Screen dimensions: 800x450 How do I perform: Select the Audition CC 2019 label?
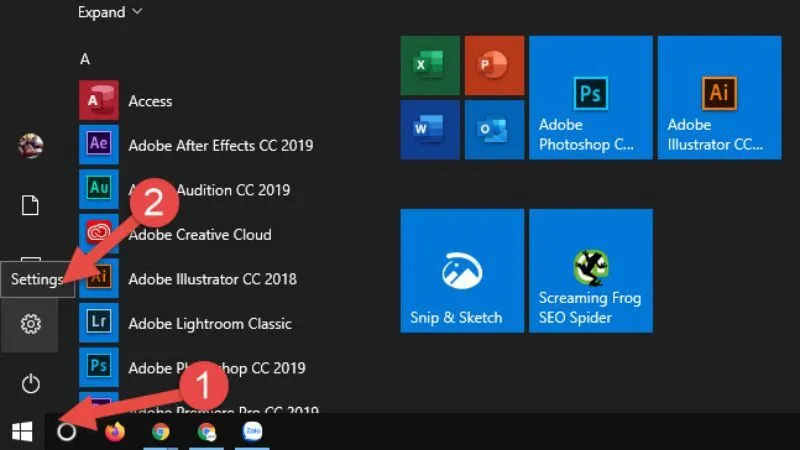[233, 190]
